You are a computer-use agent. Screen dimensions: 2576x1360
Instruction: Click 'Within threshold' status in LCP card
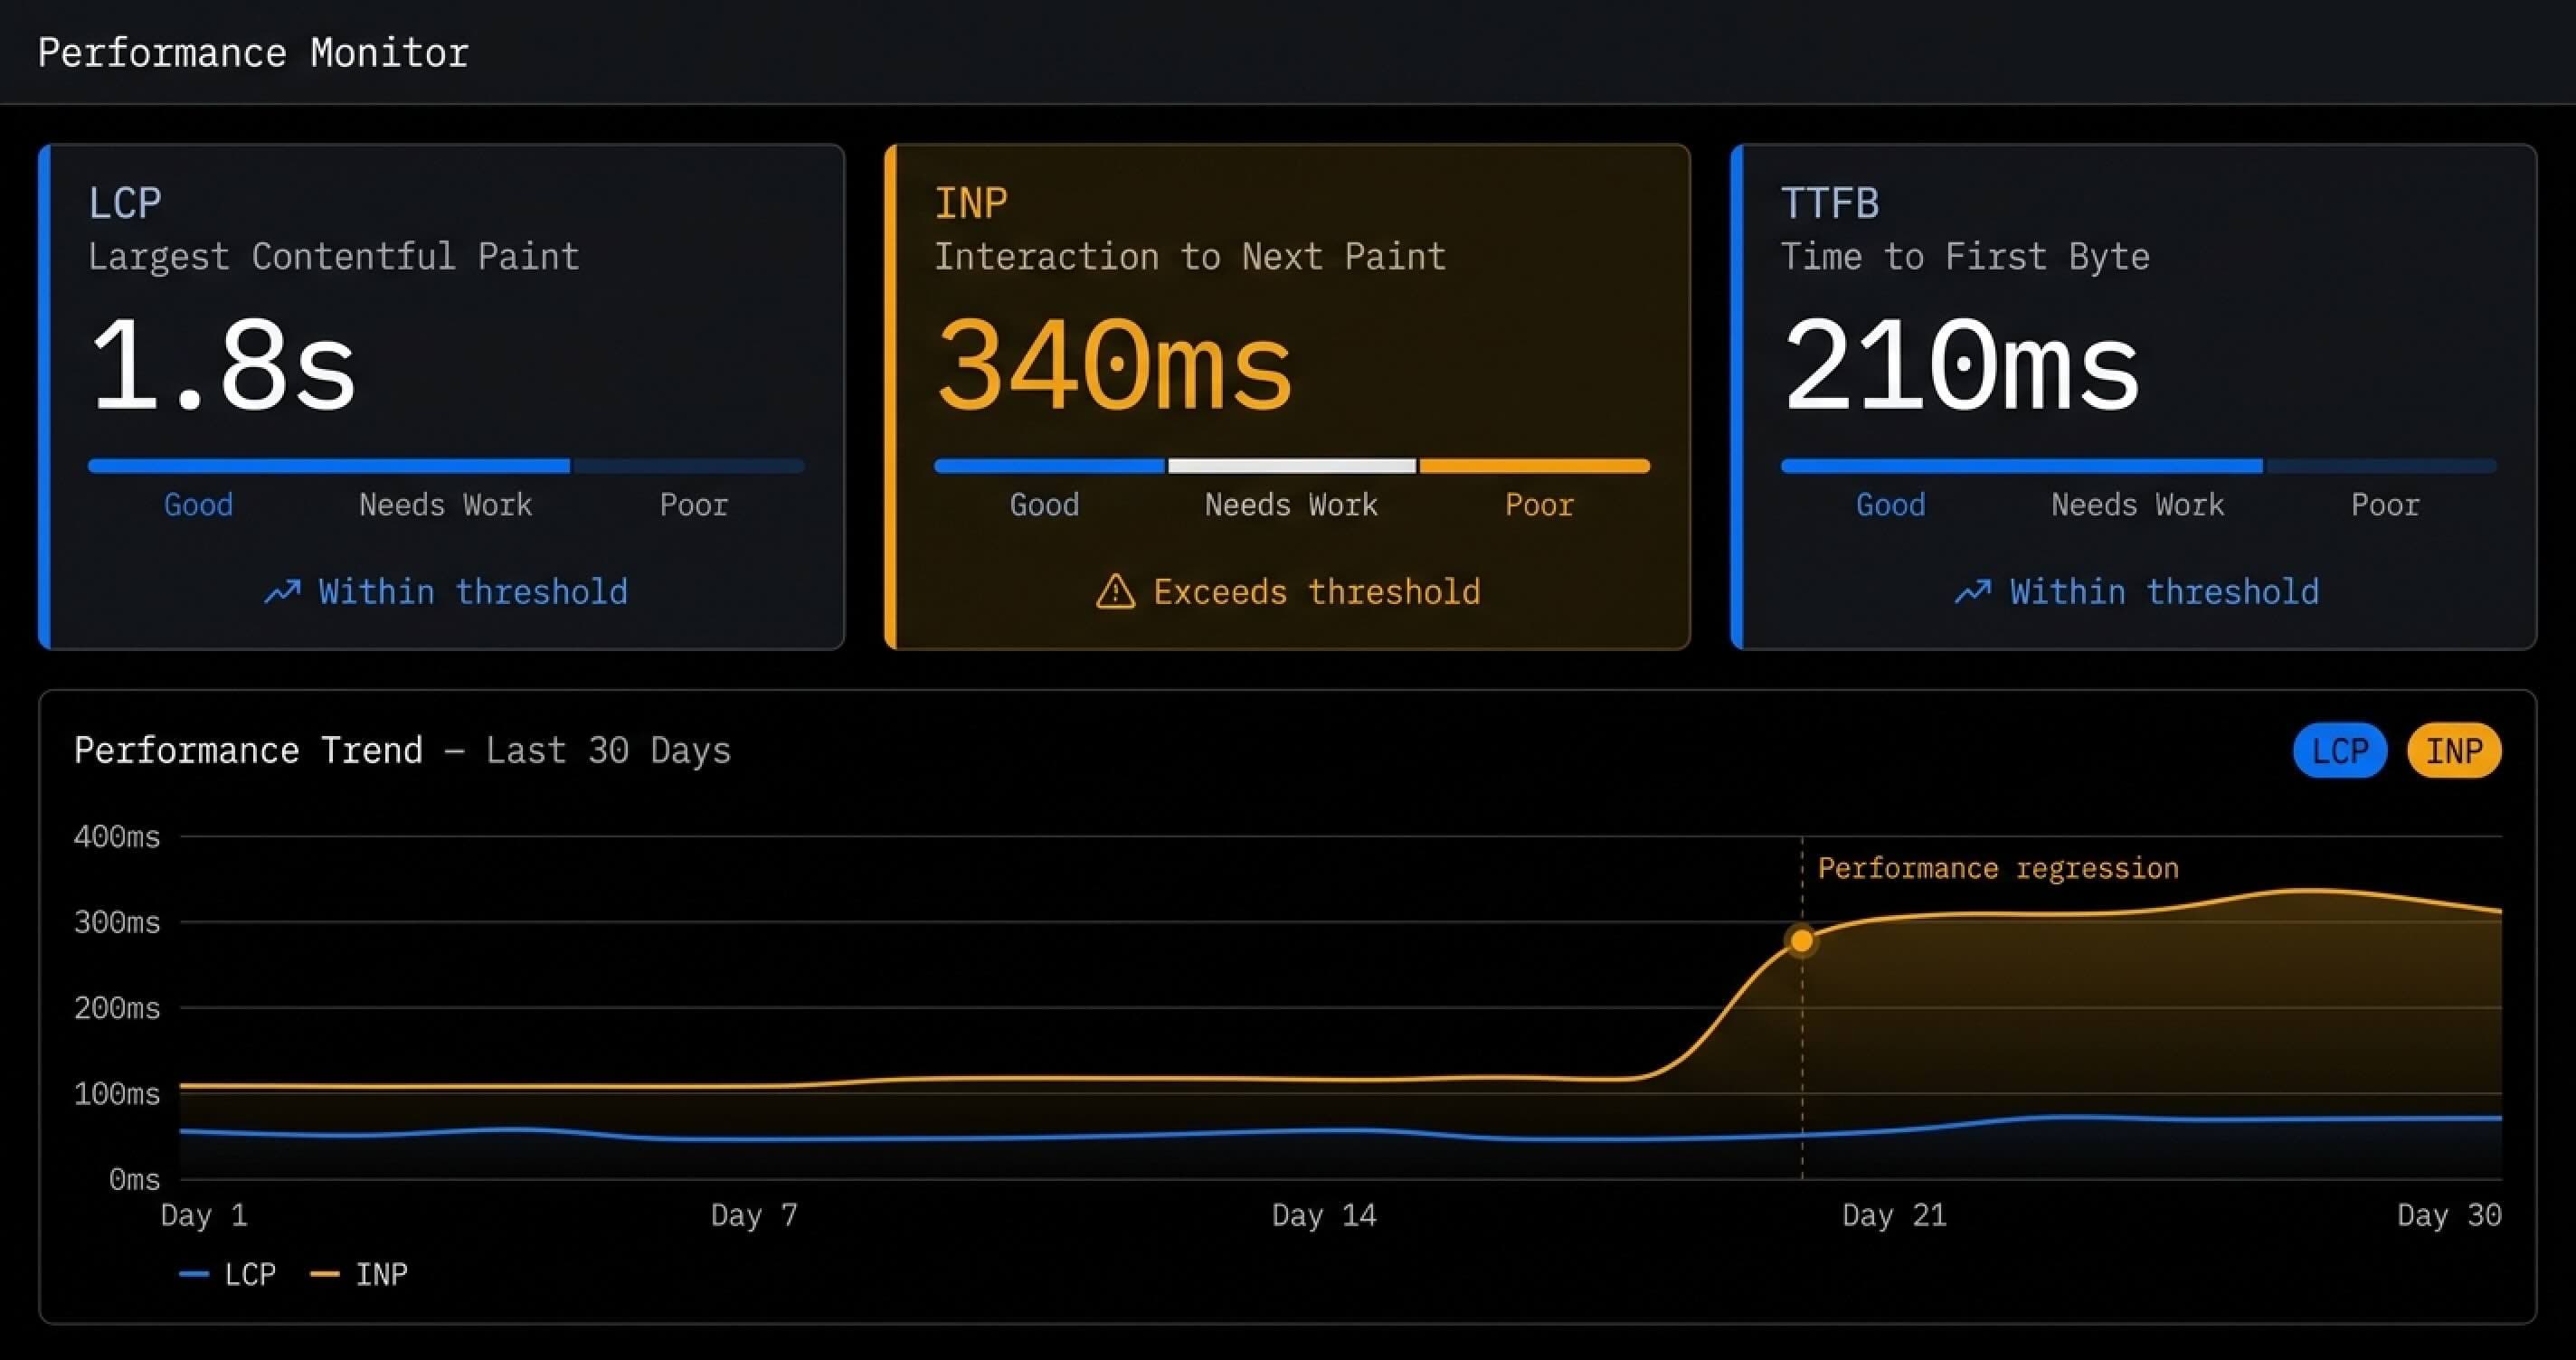[473, 592]
